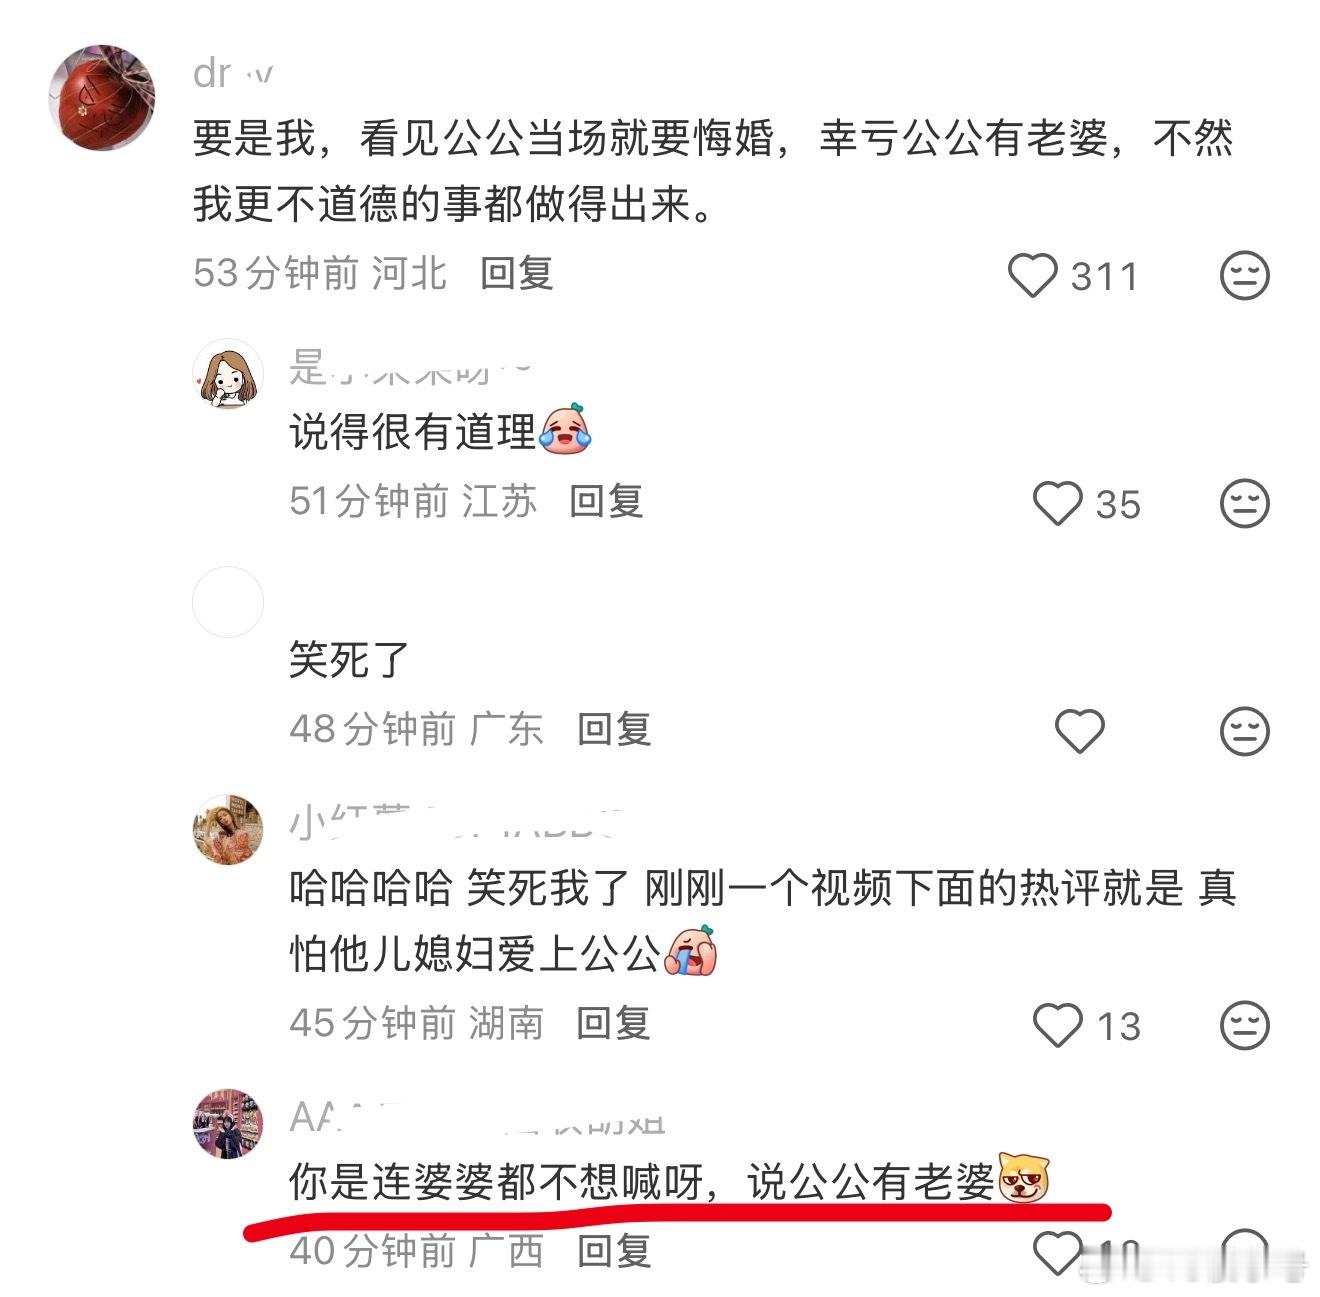
Task: Open the red ball avatar profile
Action: 102,97
